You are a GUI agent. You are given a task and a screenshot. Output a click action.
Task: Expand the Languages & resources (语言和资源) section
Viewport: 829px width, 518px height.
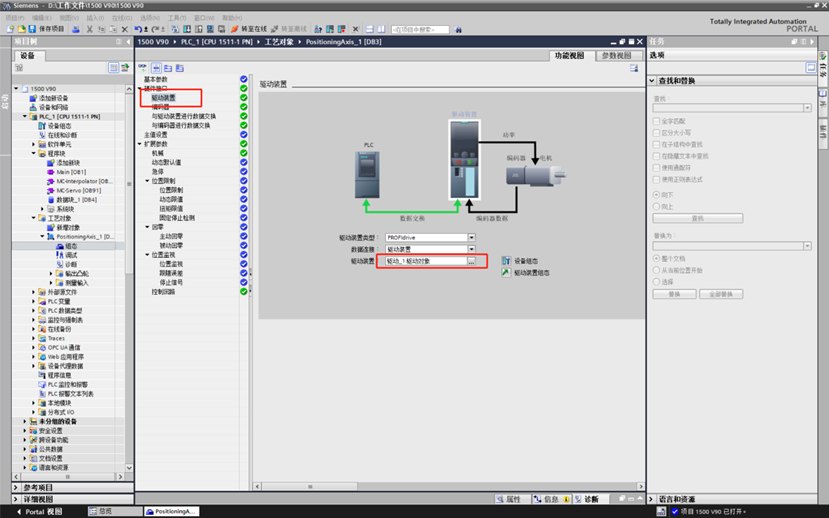[x=652, y=499]
